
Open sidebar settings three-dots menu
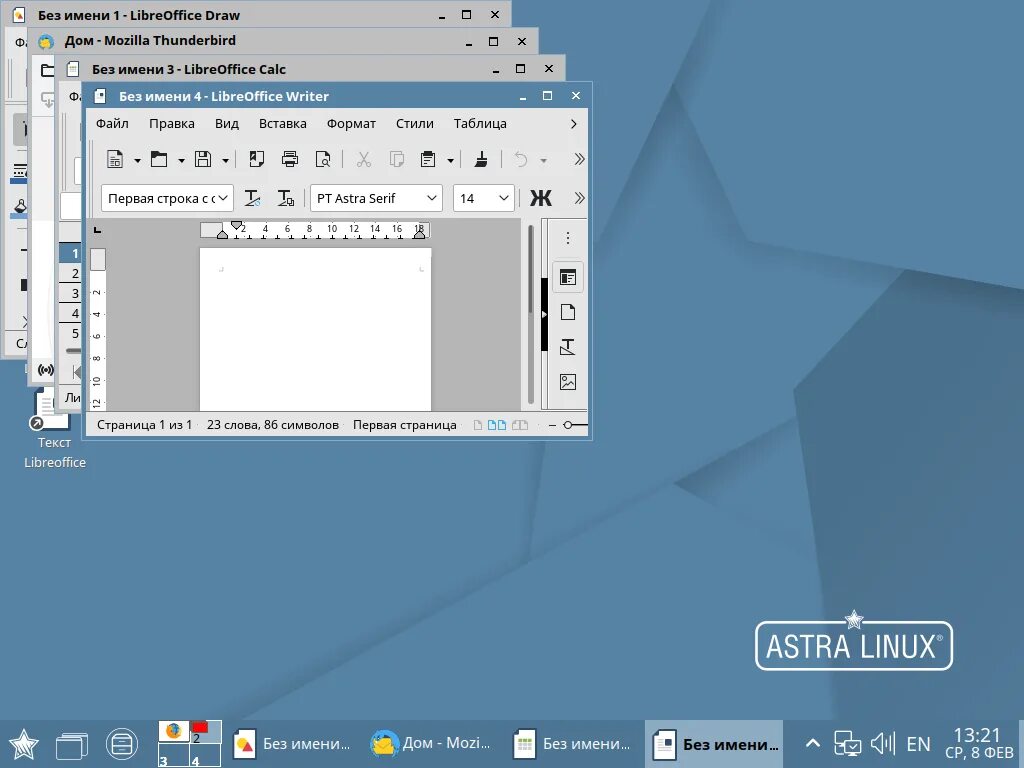(x=568, y=238)
